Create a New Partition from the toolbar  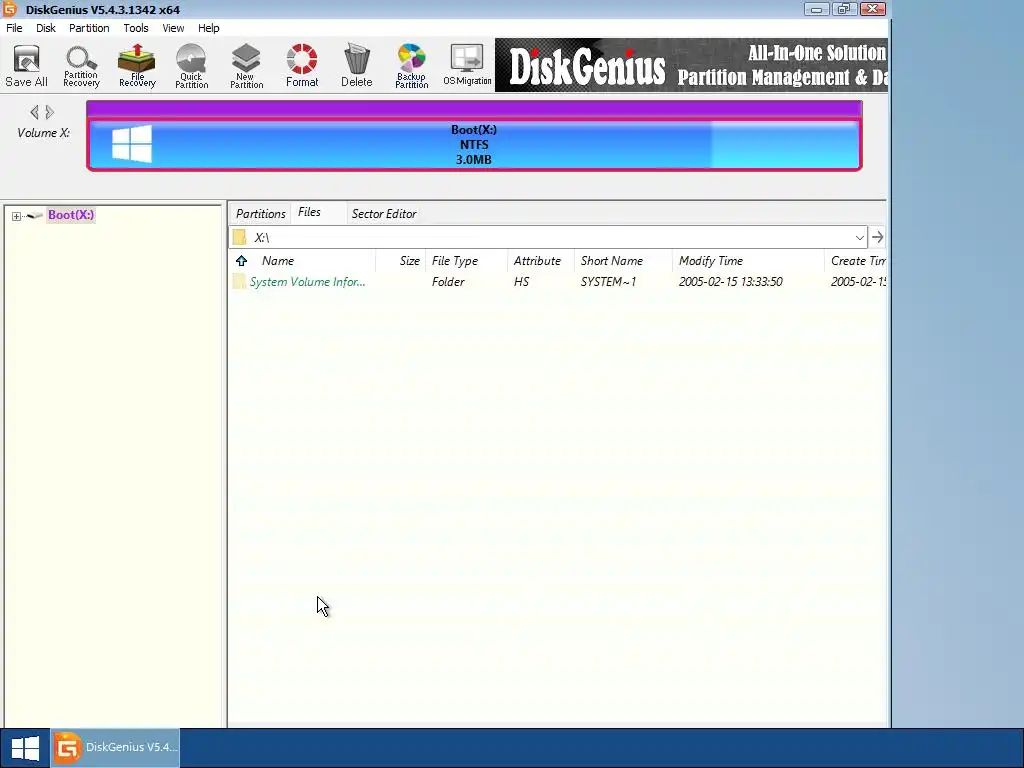pyautogui.click(x=246, y=66)
